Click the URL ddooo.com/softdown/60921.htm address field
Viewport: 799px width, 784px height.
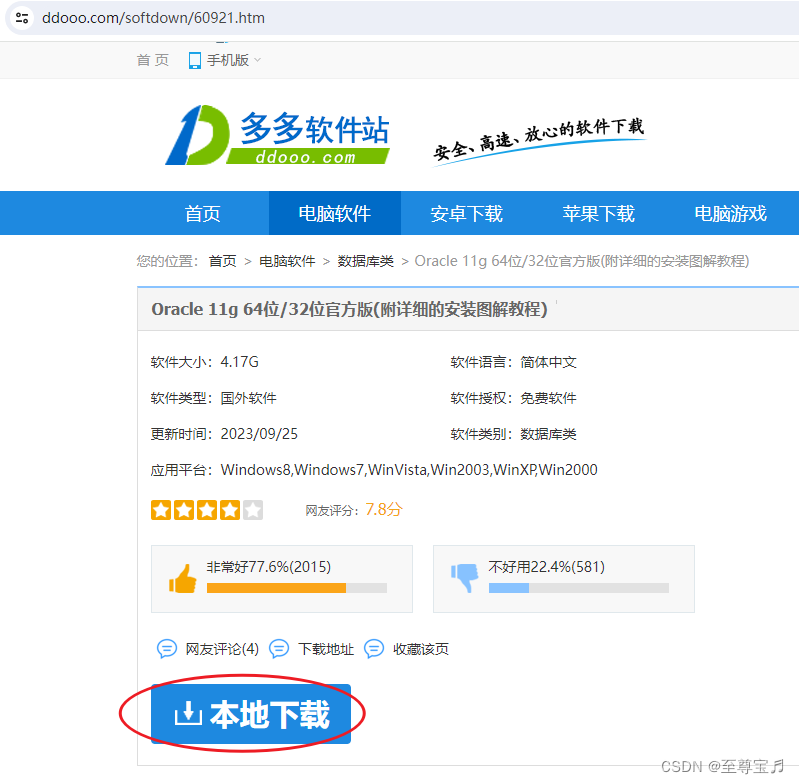tap(153, 18)
